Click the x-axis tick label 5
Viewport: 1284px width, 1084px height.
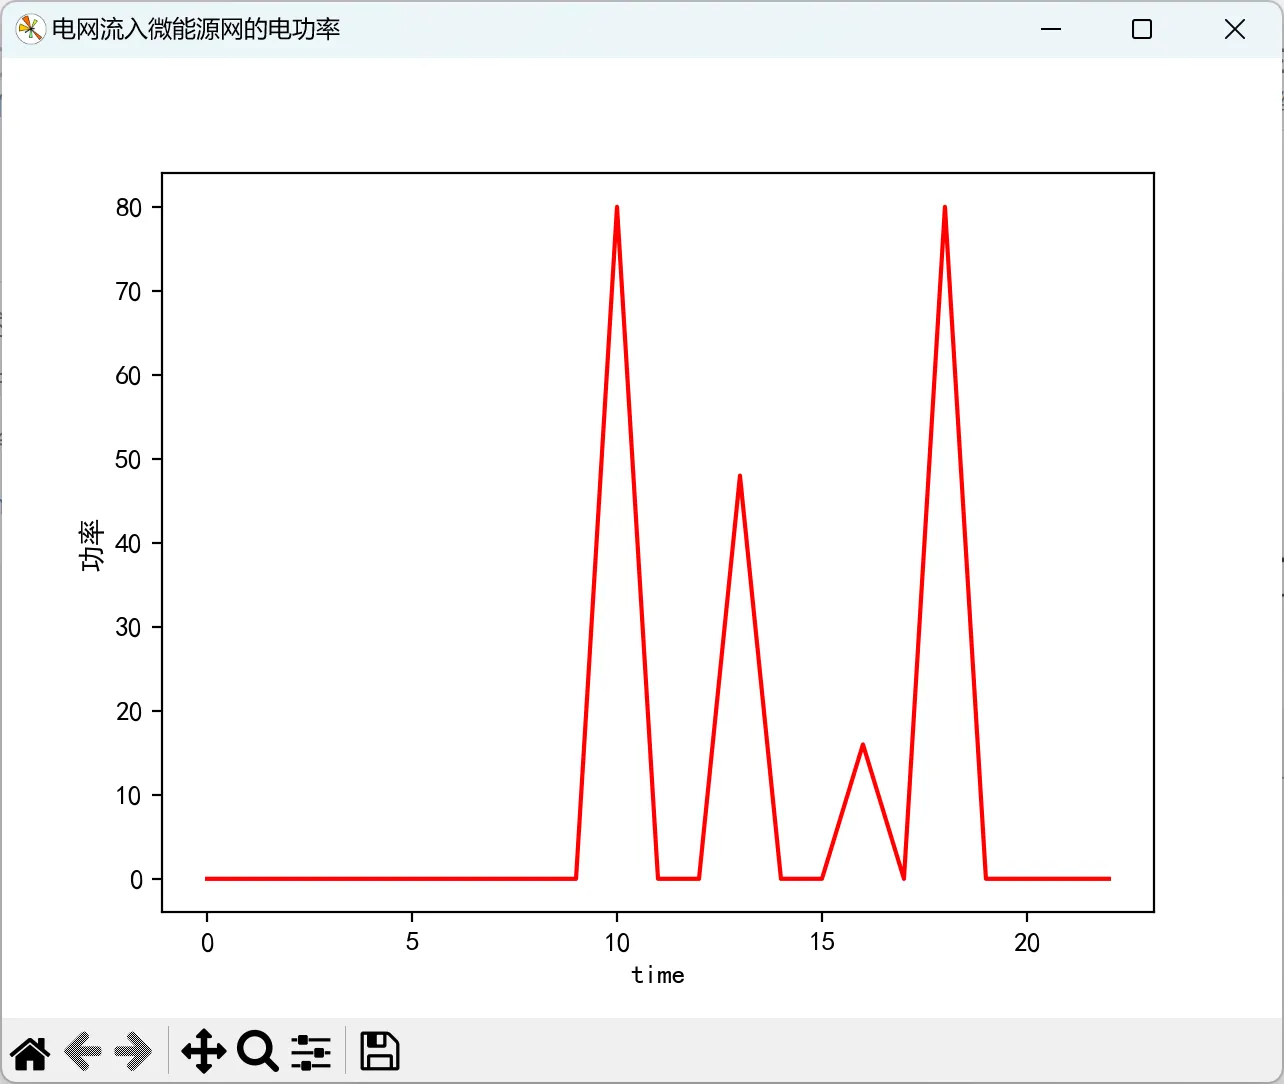tap(412, 942)
